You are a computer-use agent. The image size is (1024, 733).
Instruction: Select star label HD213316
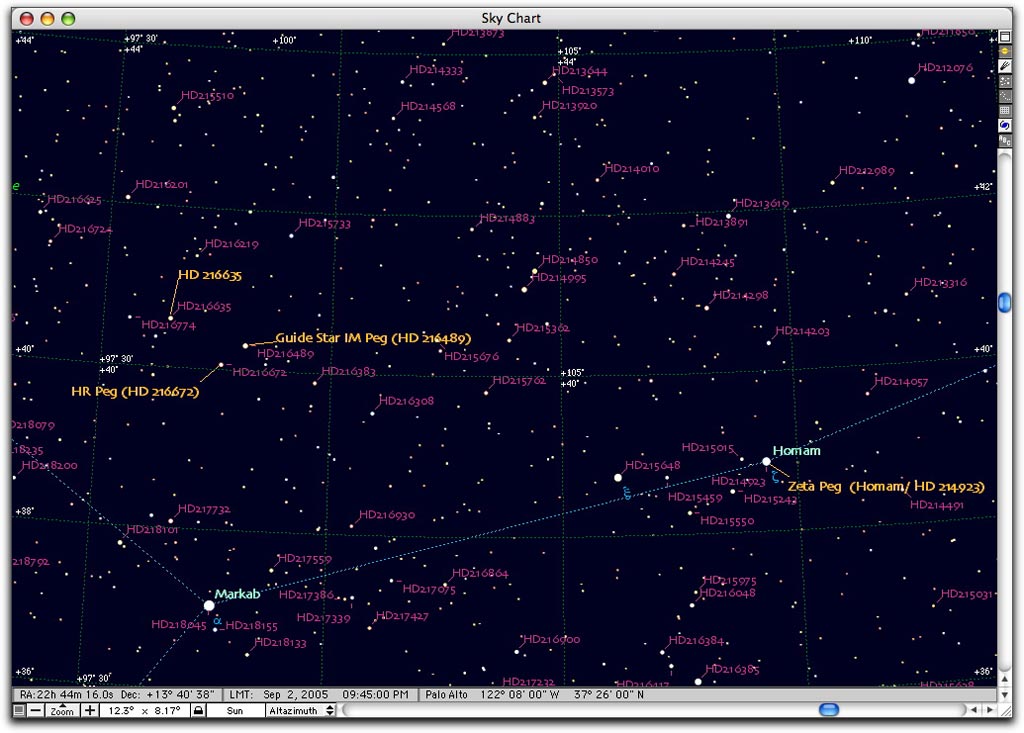940,282
